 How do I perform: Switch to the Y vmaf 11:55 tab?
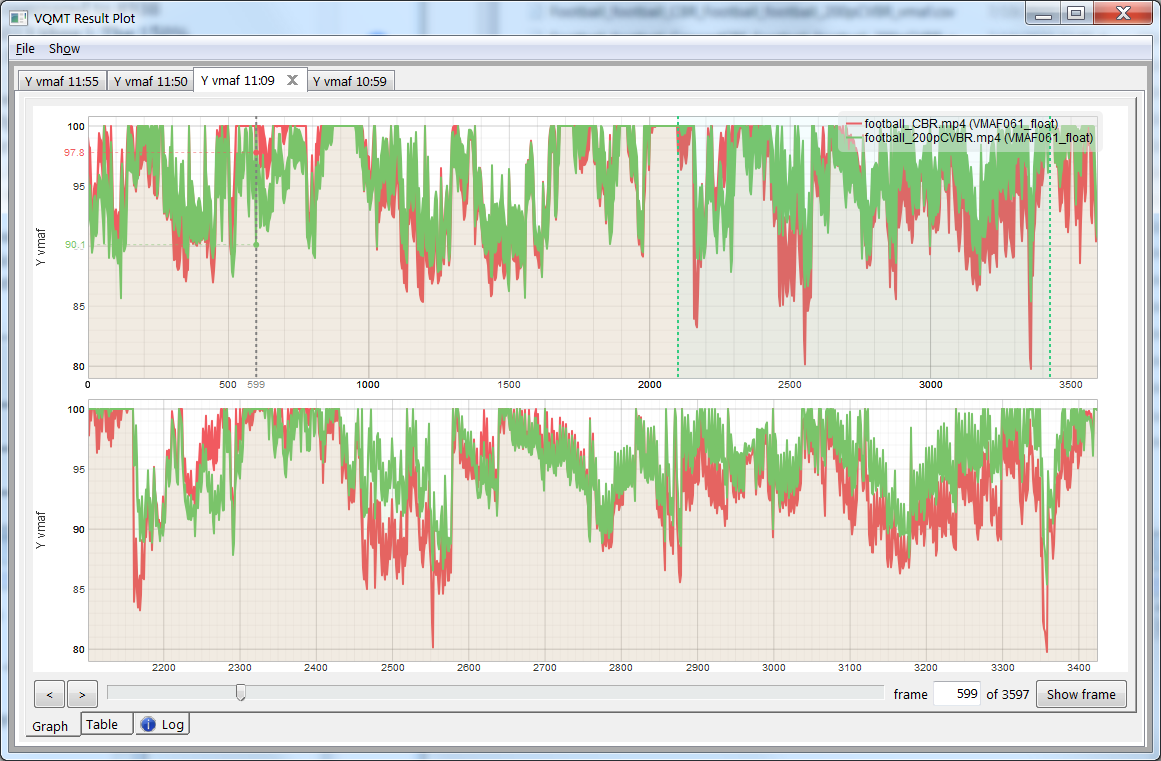[61, 82]
